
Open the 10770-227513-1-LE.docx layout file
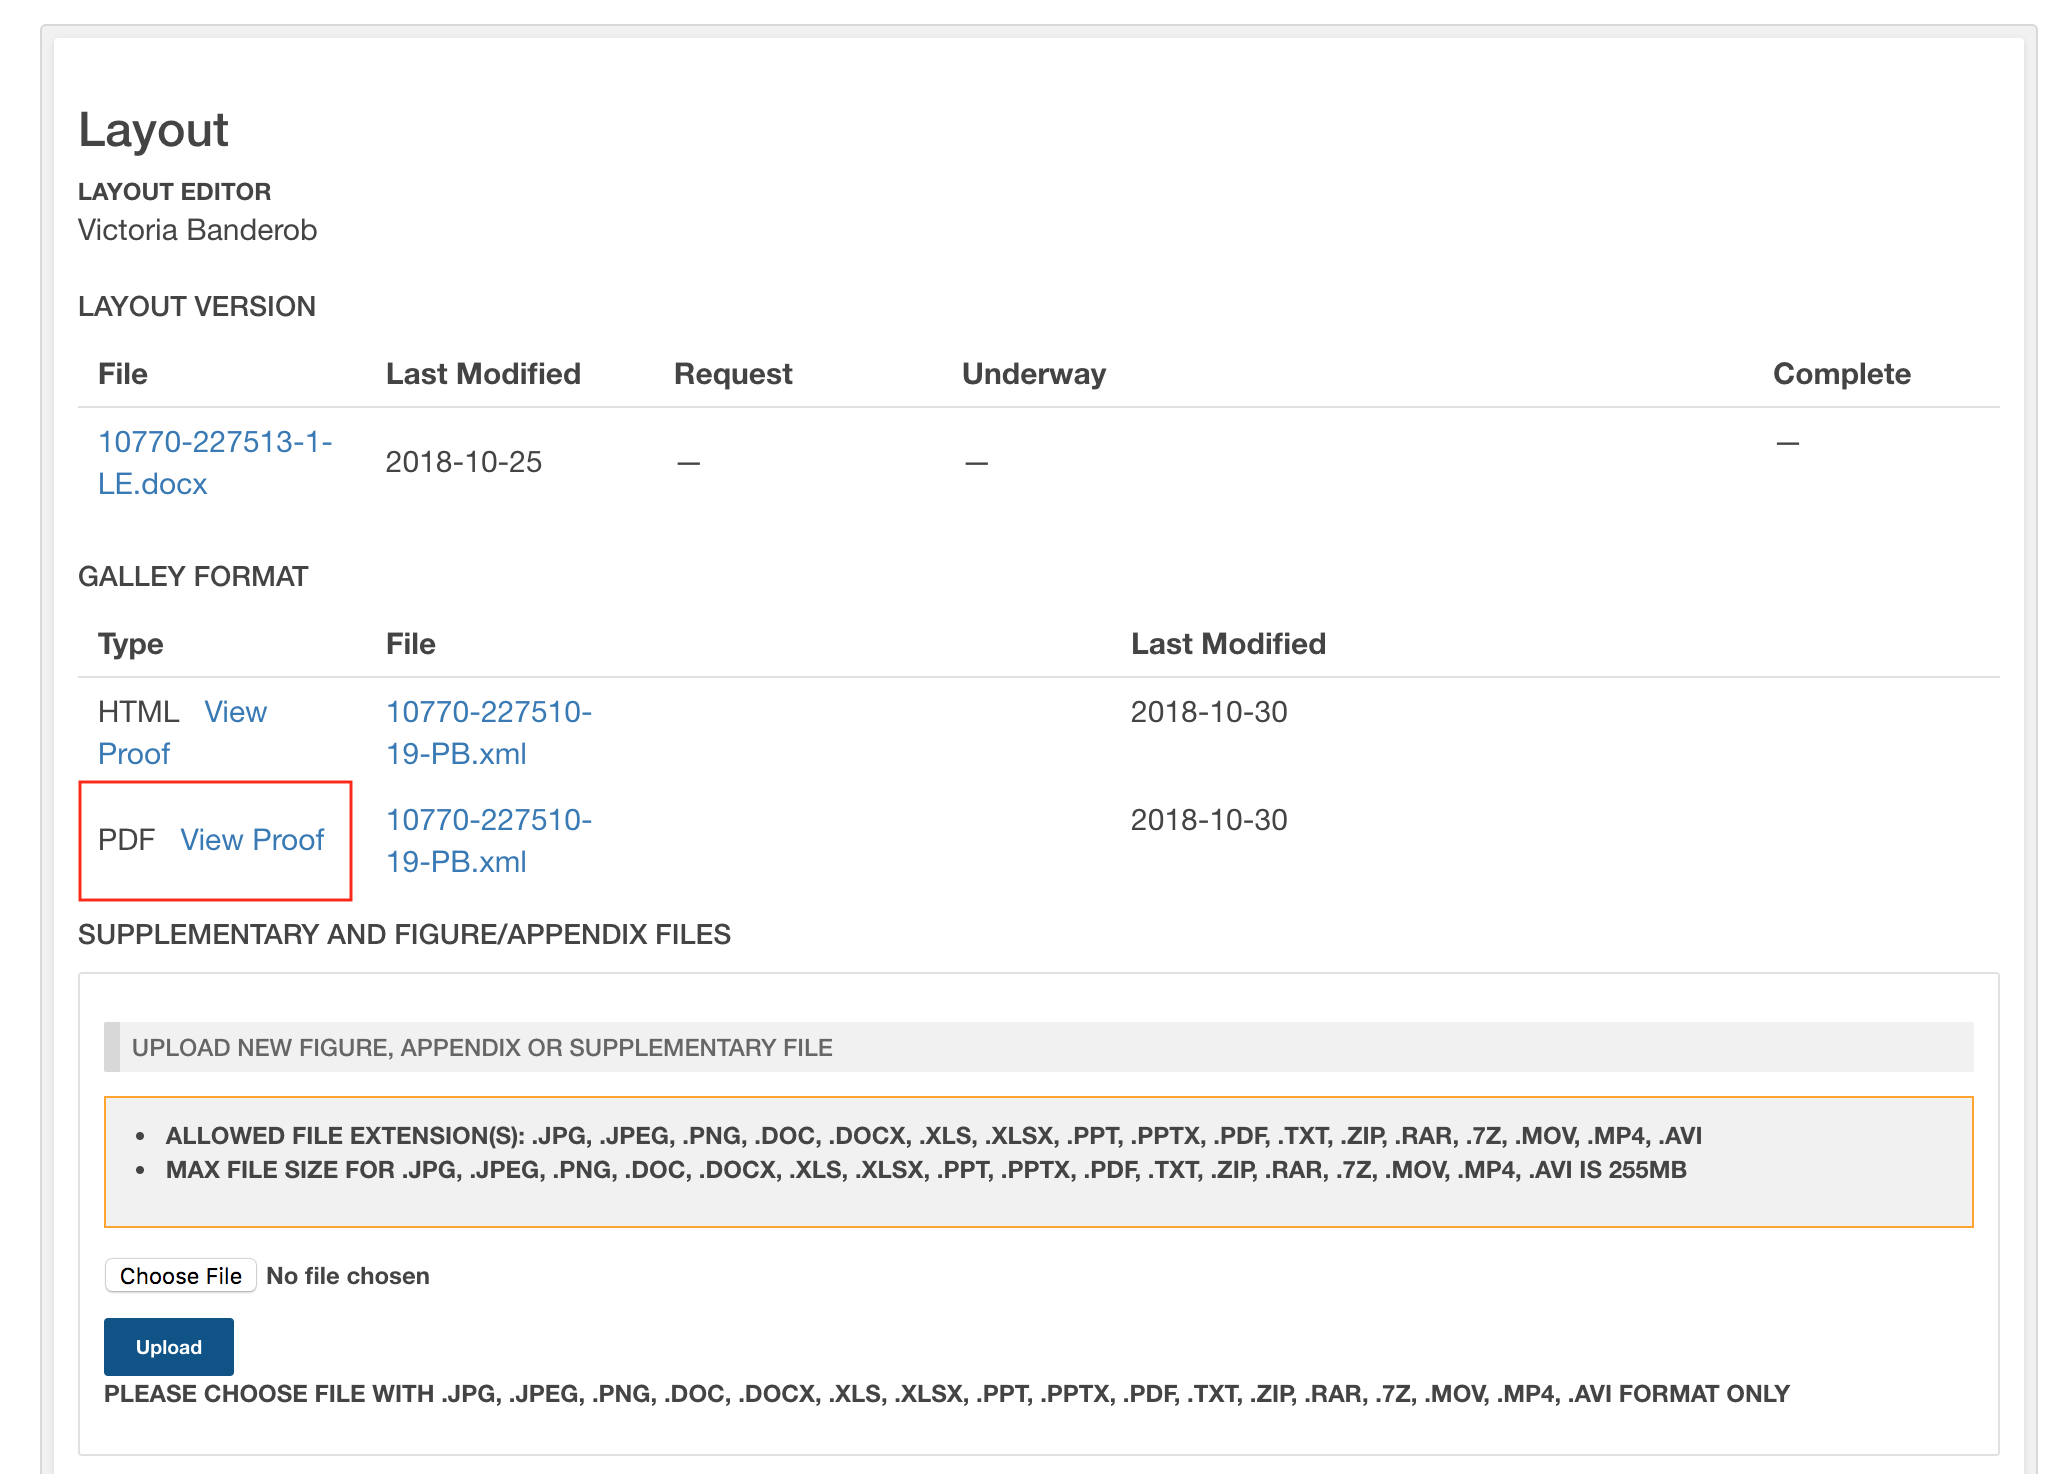[214, 443]
